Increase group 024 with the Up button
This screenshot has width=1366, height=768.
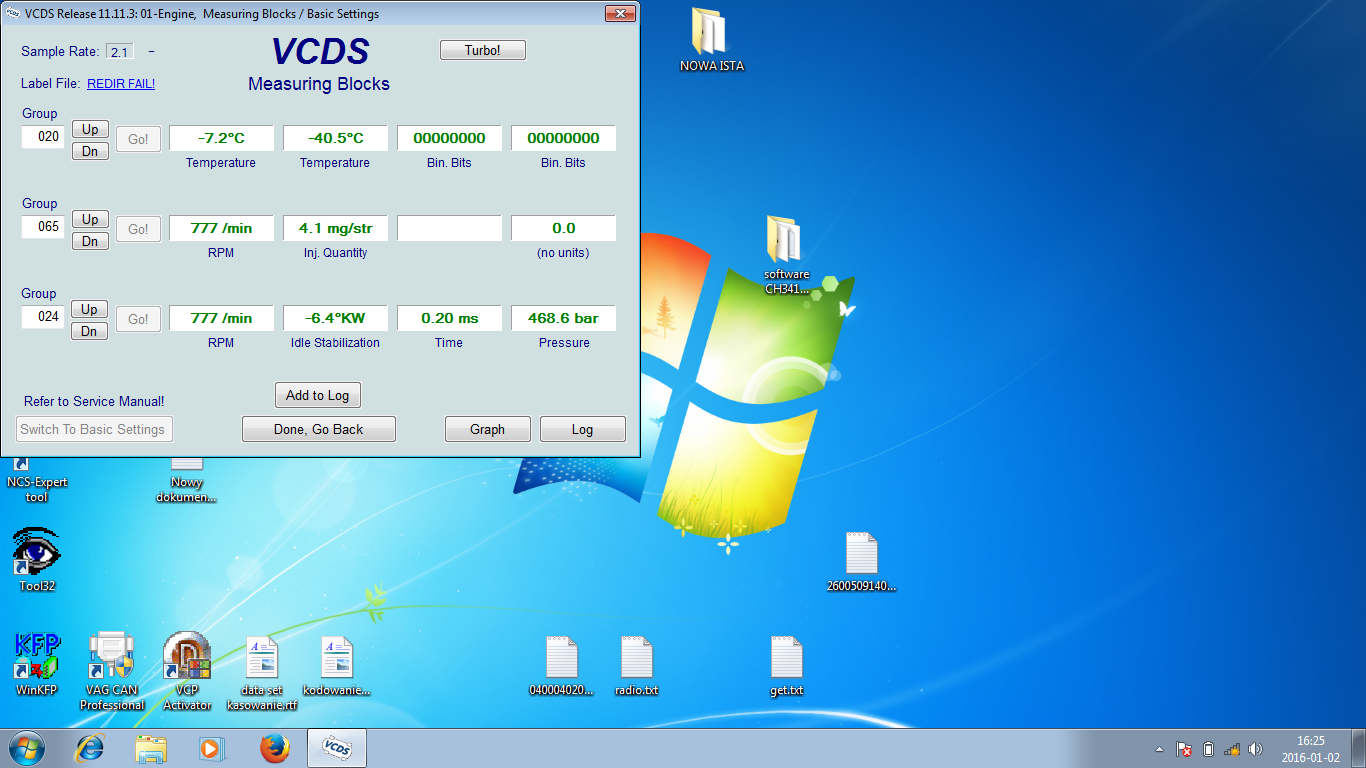(x=90, y=309)
